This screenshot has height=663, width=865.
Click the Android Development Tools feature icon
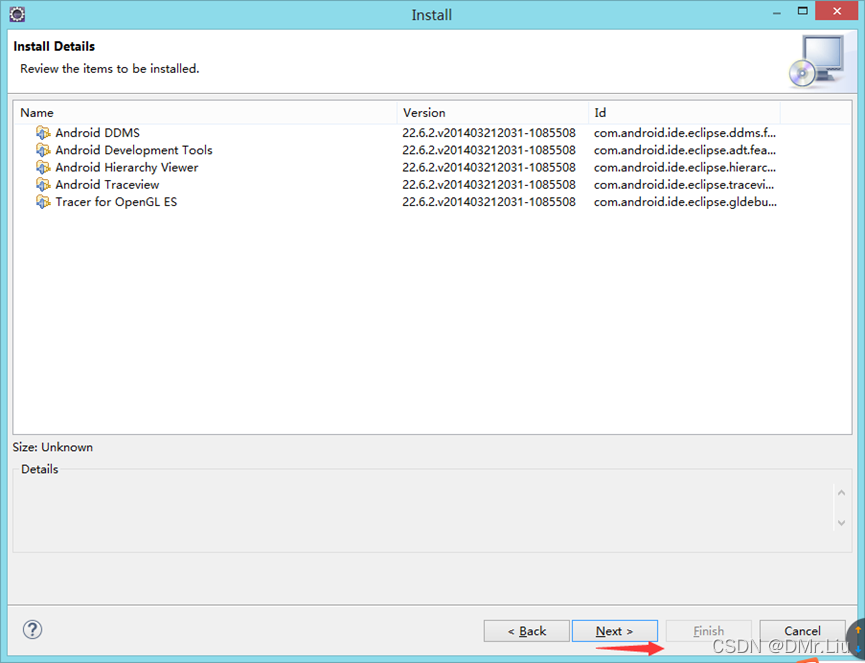pyautogui.click(x=43, y=150)
